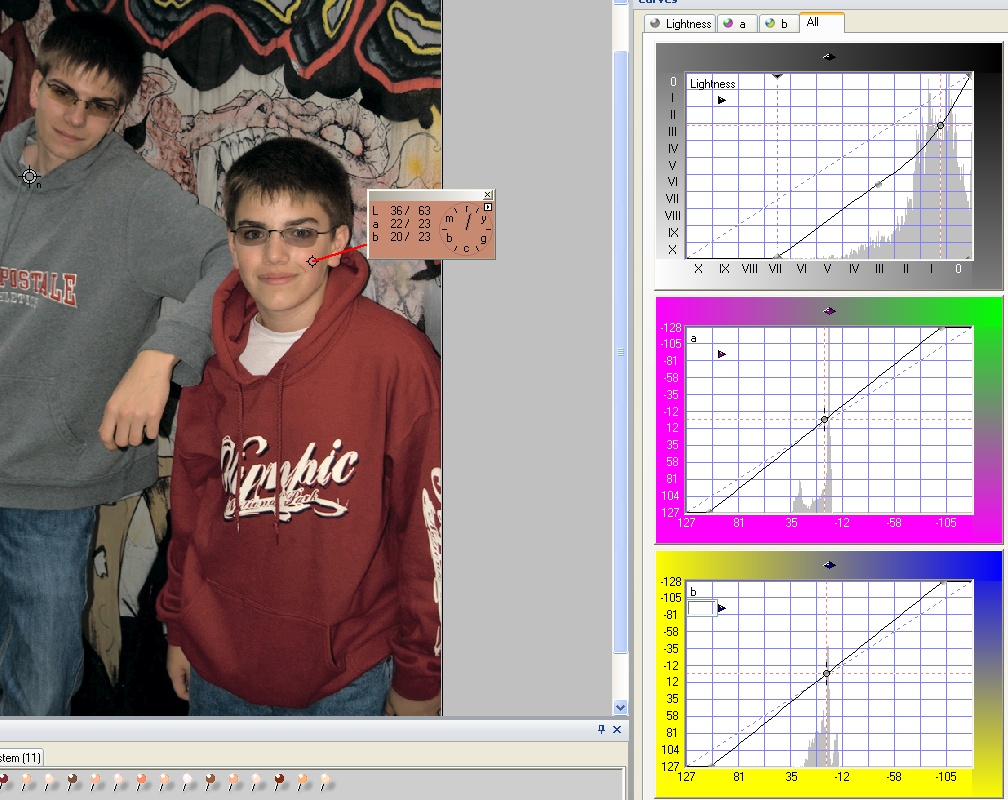Switch to the Lightness curve tab
Viewport: 1008px width, 800px height.
680,24
